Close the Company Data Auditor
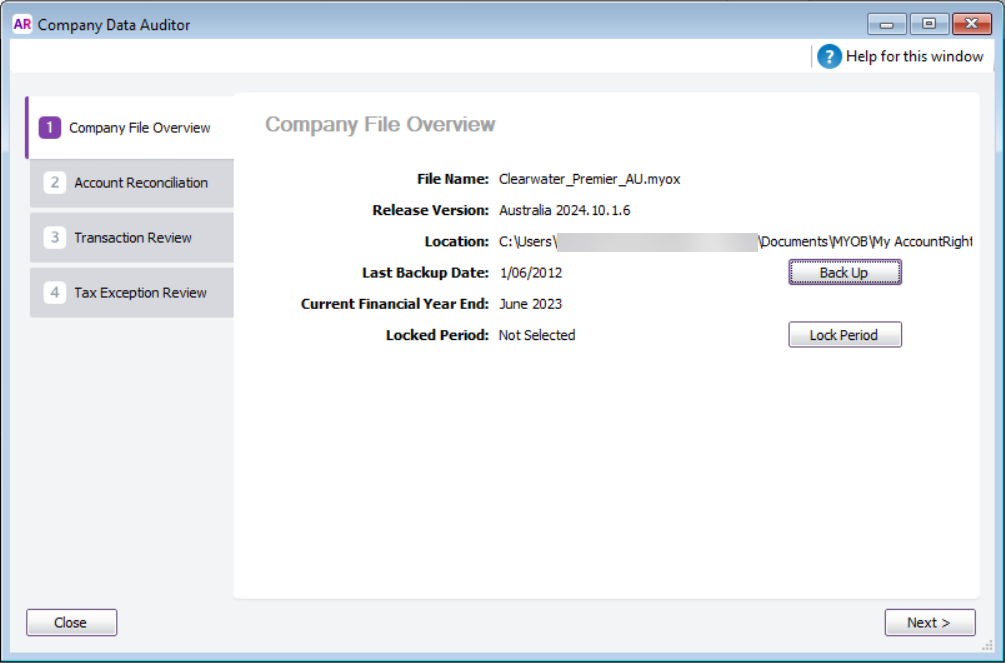Screen dimensions: 1005x663 coord(70,622)
